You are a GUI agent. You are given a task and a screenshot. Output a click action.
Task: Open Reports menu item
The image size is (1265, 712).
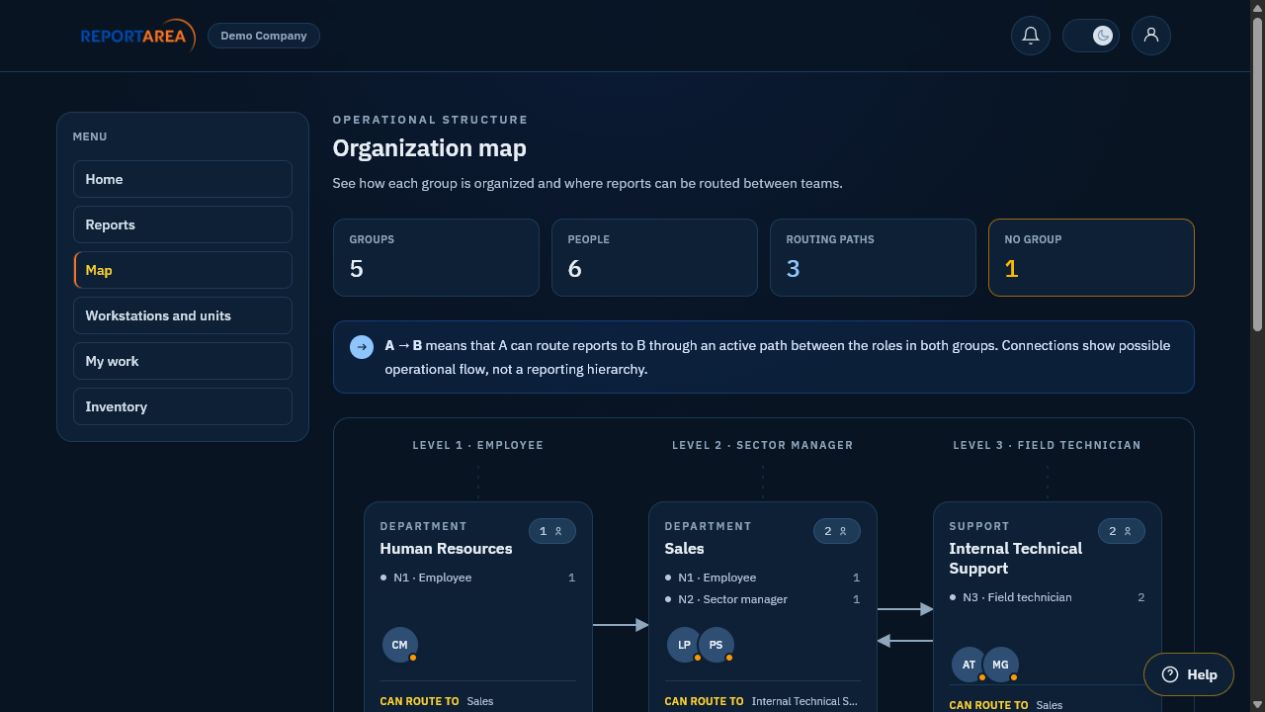[183, 225]
